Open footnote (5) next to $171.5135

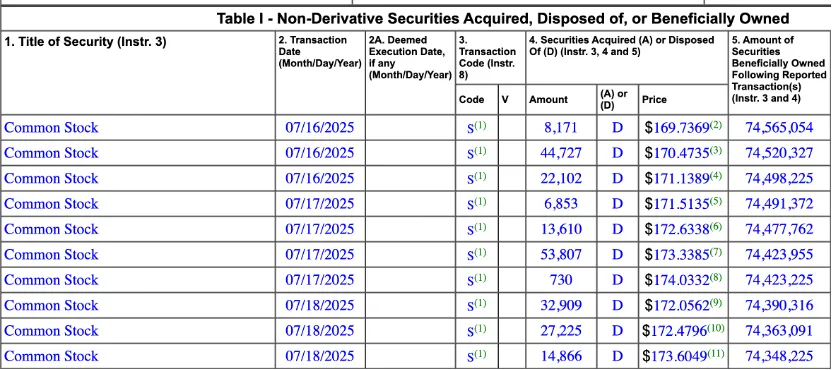(x=716, y=201)
